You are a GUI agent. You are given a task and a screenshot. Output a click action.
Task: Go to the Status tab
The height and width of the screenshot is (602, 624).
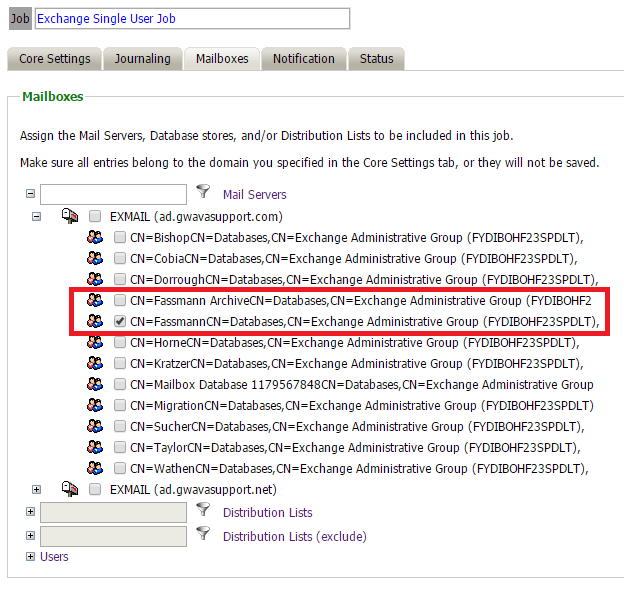pos(376,58)
